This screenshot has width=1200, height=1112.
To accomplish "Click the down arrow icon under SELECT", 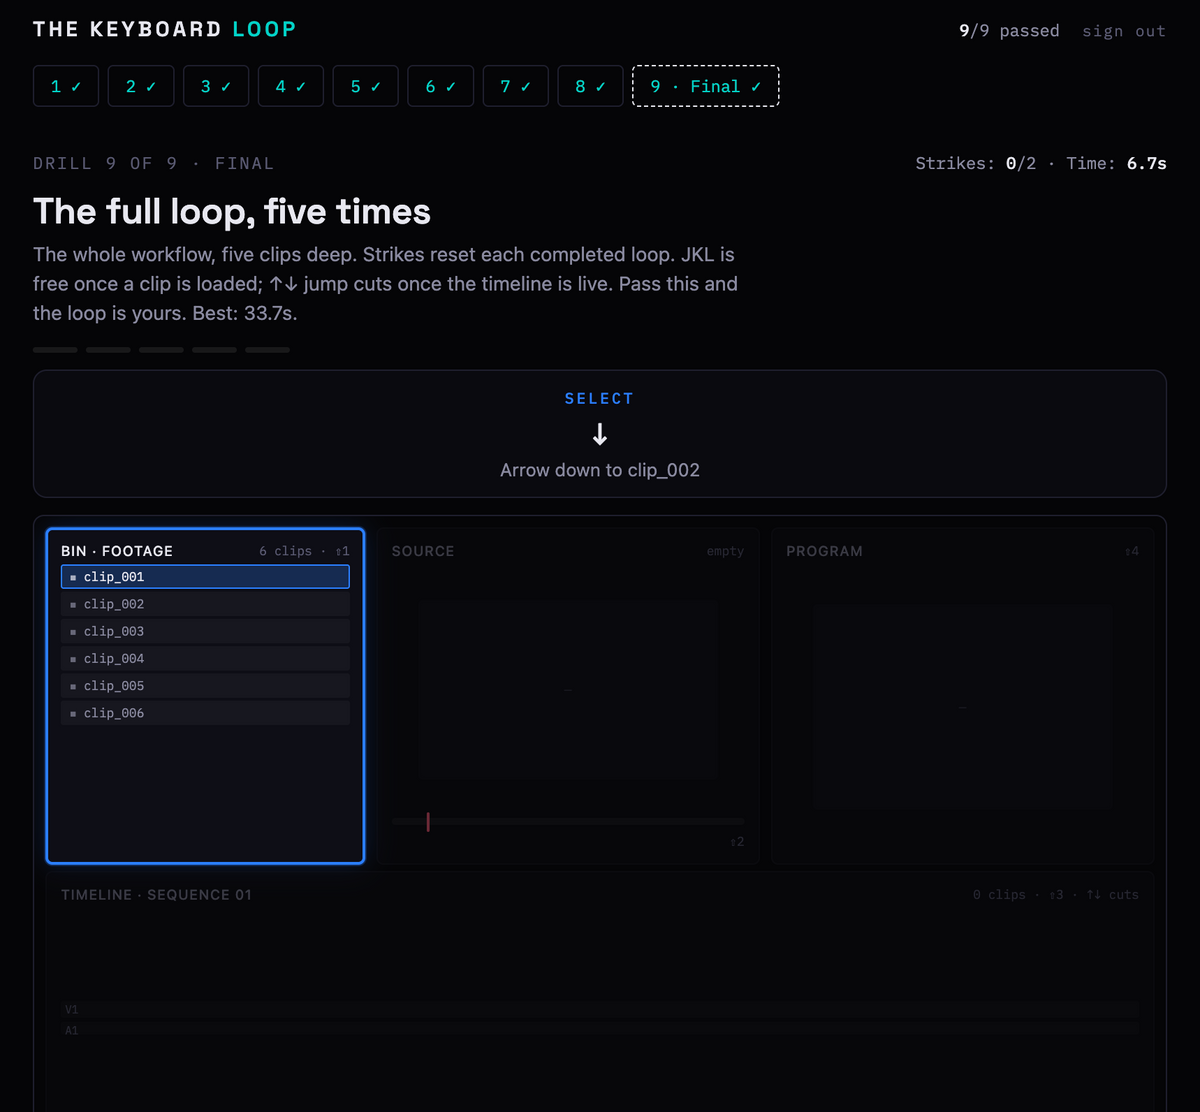I will click(600, 434).
